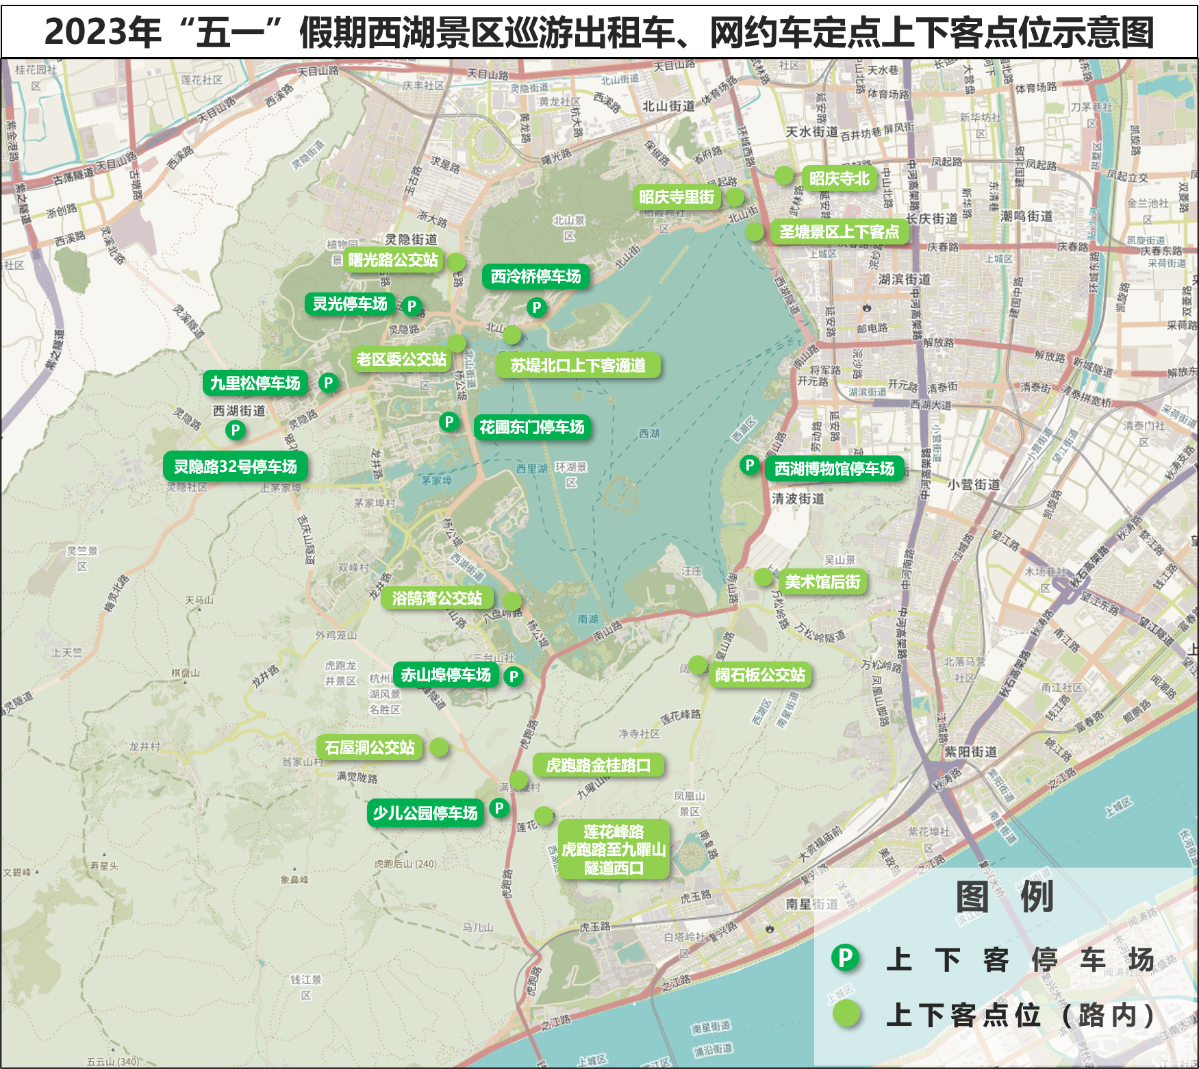Toggle the dot beside 圣塘景区上下客点
Screen dimensions: 1199x1069
click(755, 229)
